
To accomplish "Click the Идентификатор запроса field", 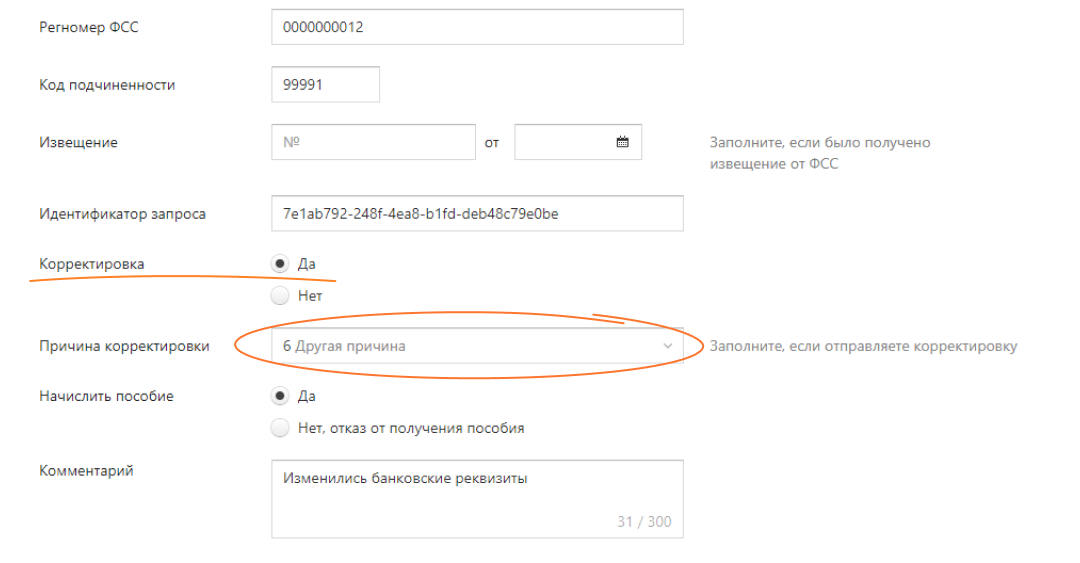I will tap(476, 214).
